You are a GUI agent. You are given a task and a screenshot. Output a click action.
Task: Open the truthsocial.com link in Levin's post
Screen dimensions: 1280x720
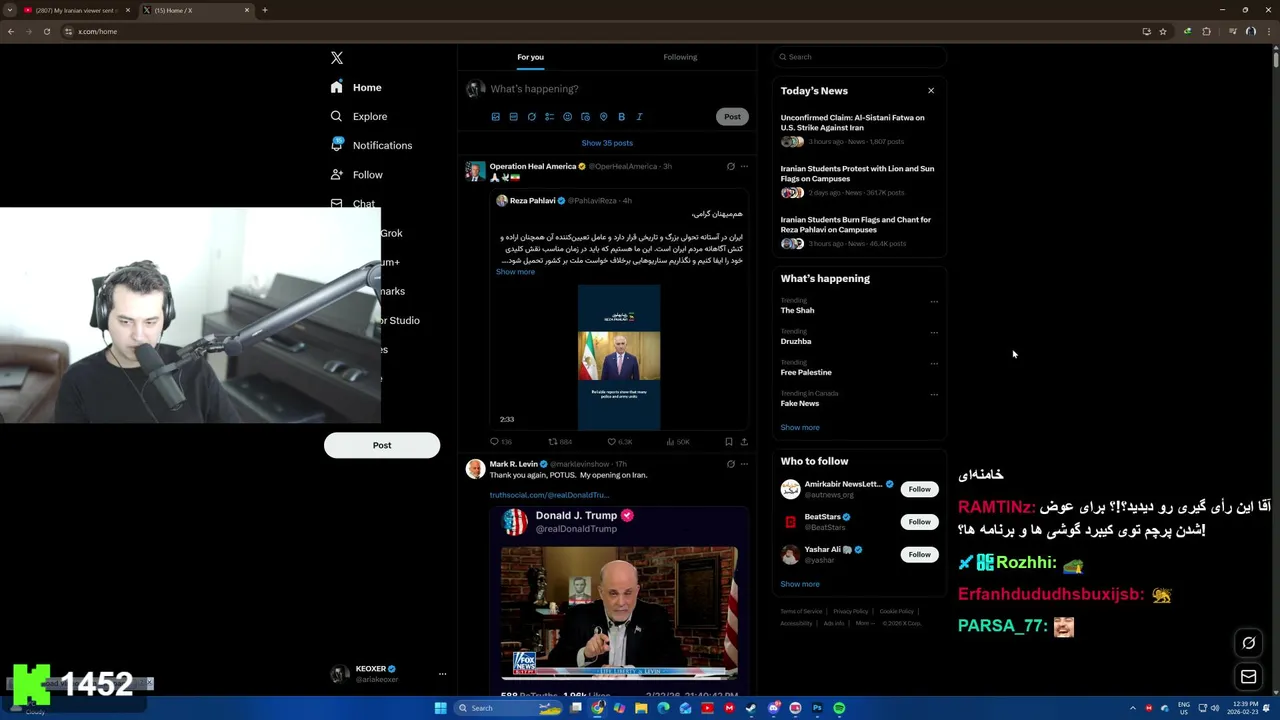pos(549,495)
